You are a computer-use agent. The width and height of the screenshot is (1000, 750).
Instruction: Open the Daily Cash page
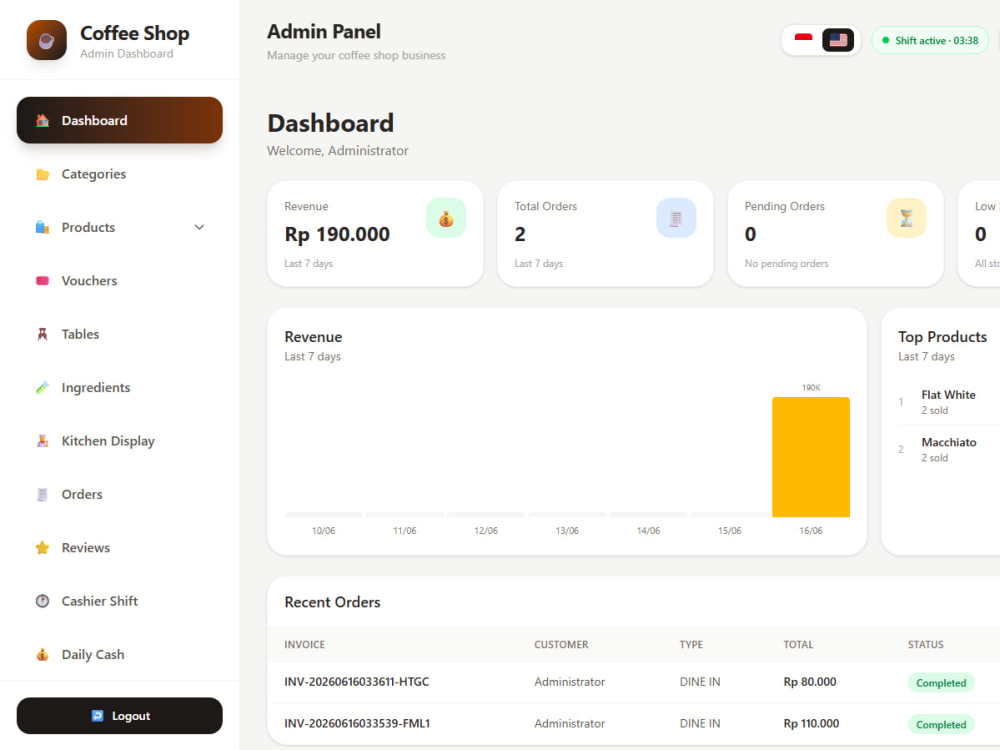119,654
